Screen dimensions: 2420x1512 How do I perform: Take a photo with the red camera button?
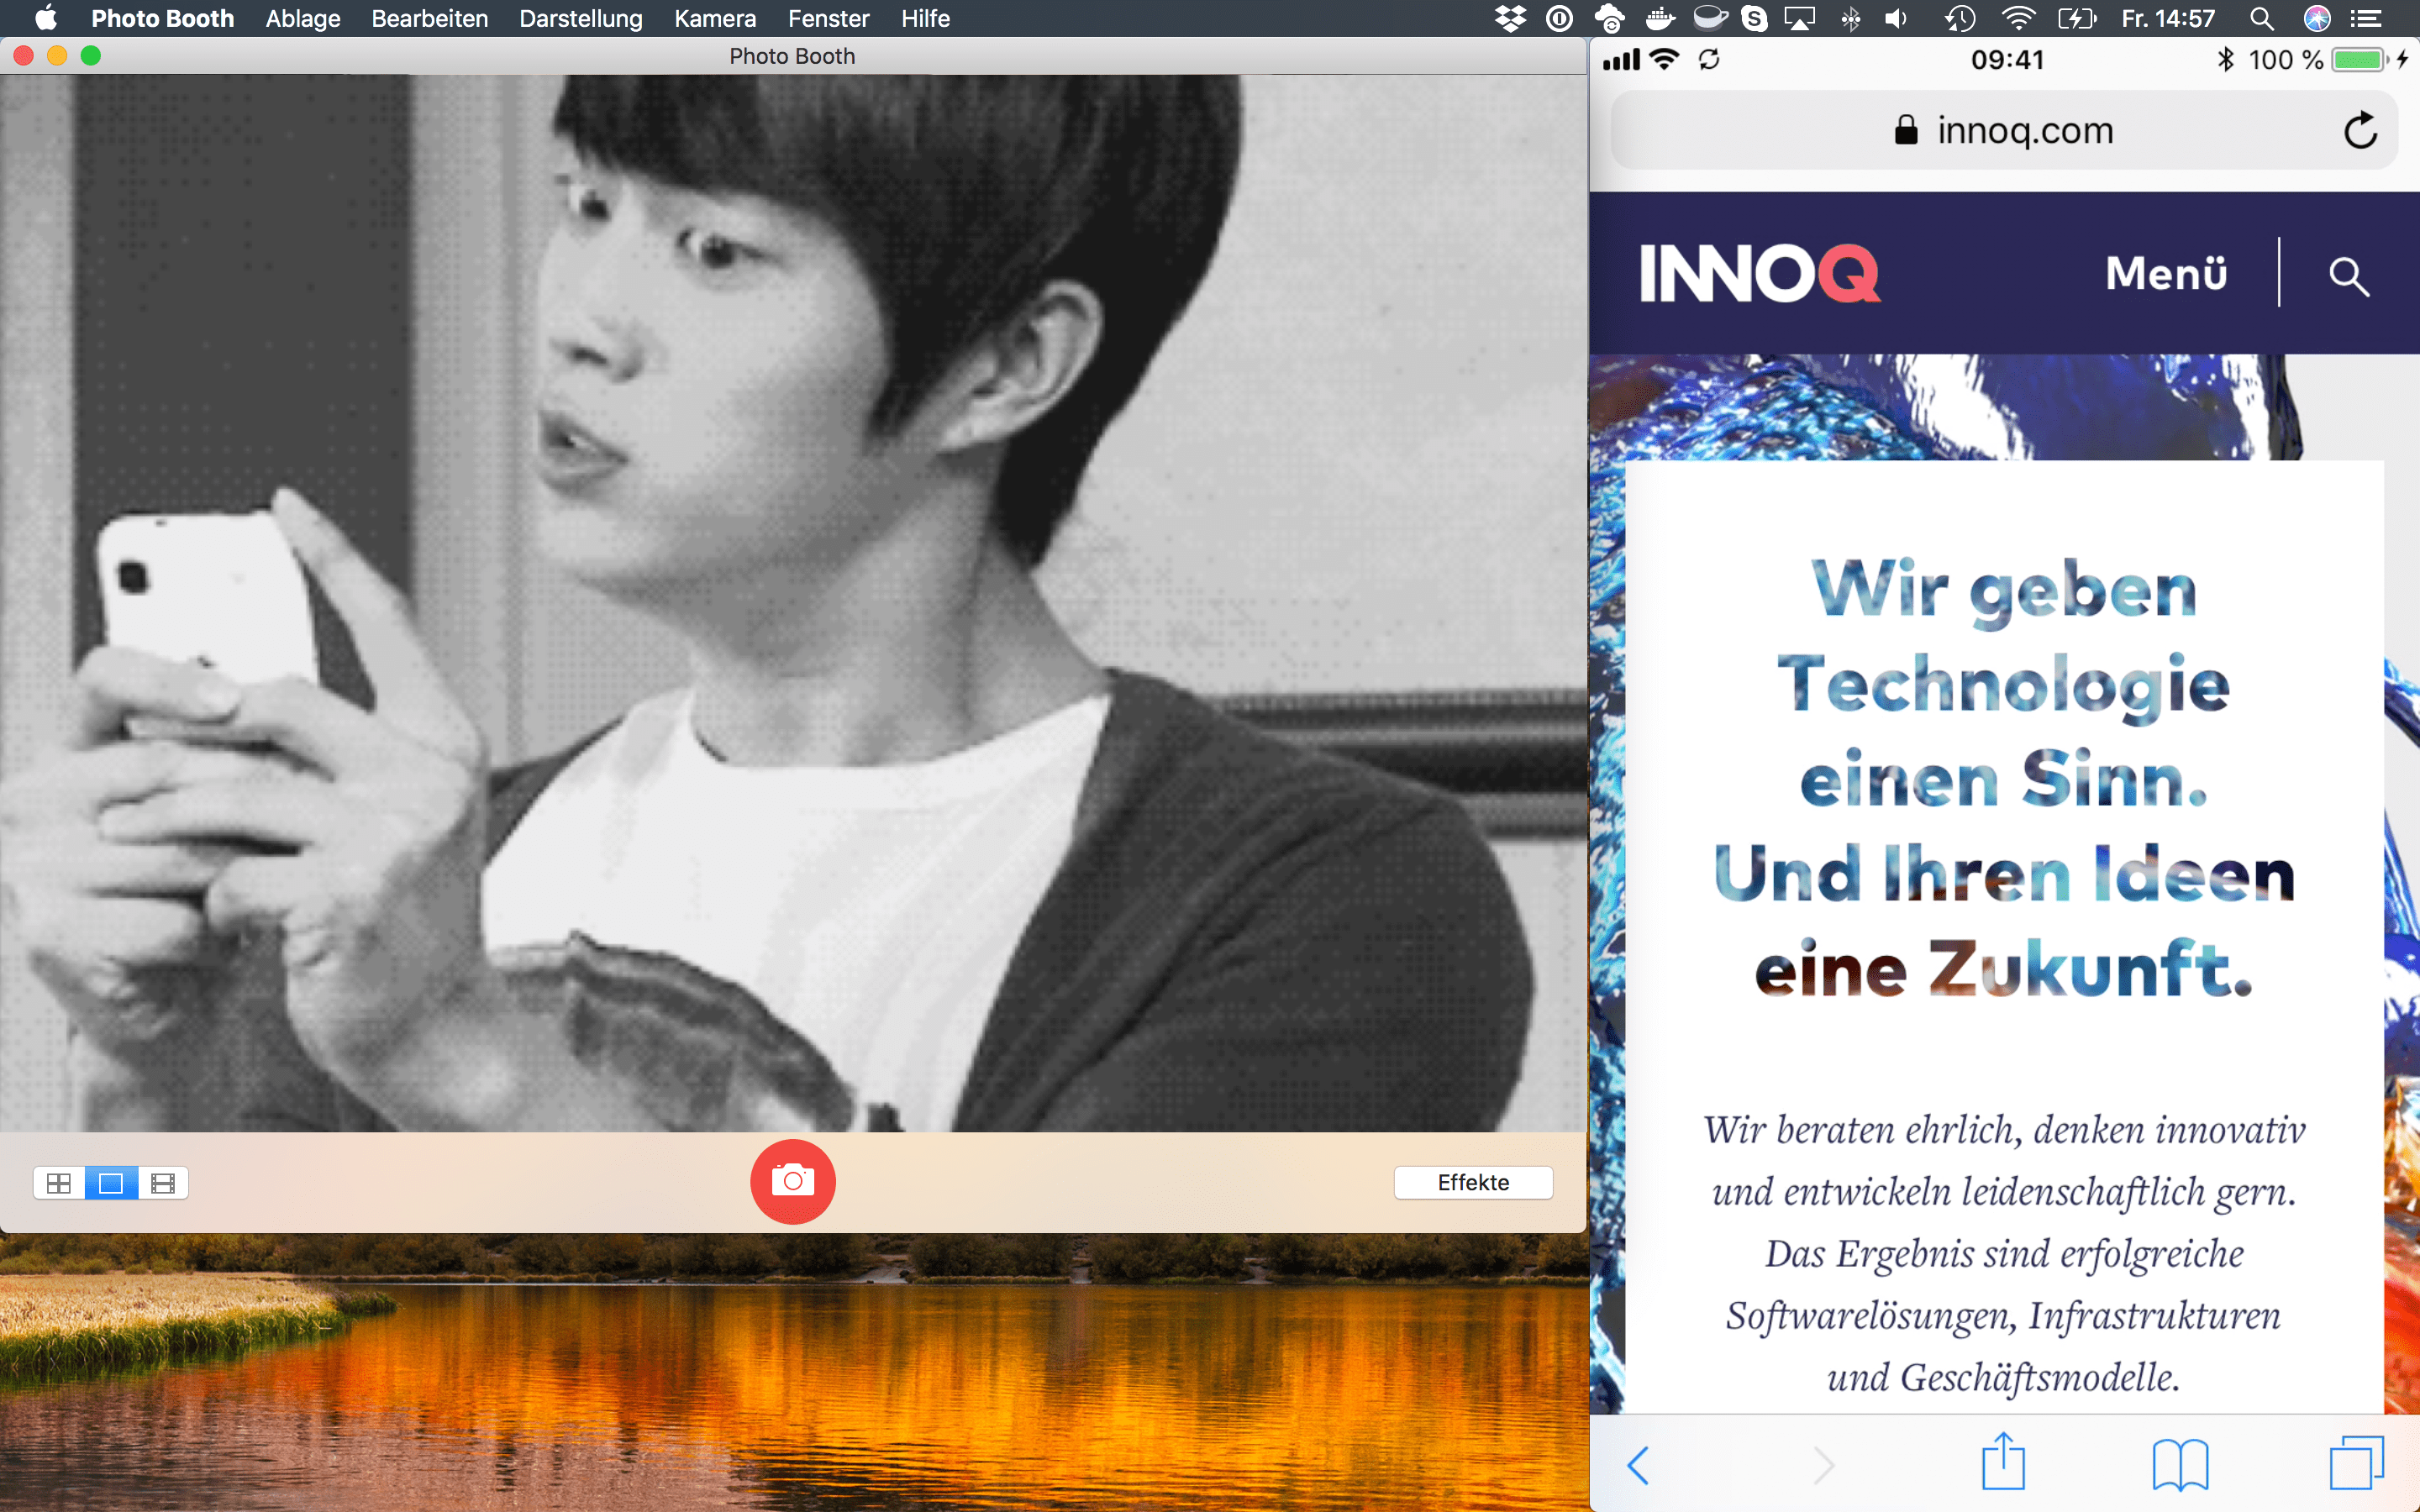tap(792, 1181)
